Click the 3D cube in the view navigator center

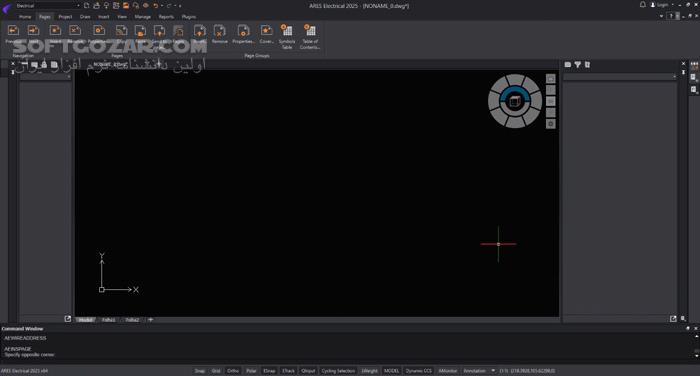pyautogui.click(x=515, y=101)
